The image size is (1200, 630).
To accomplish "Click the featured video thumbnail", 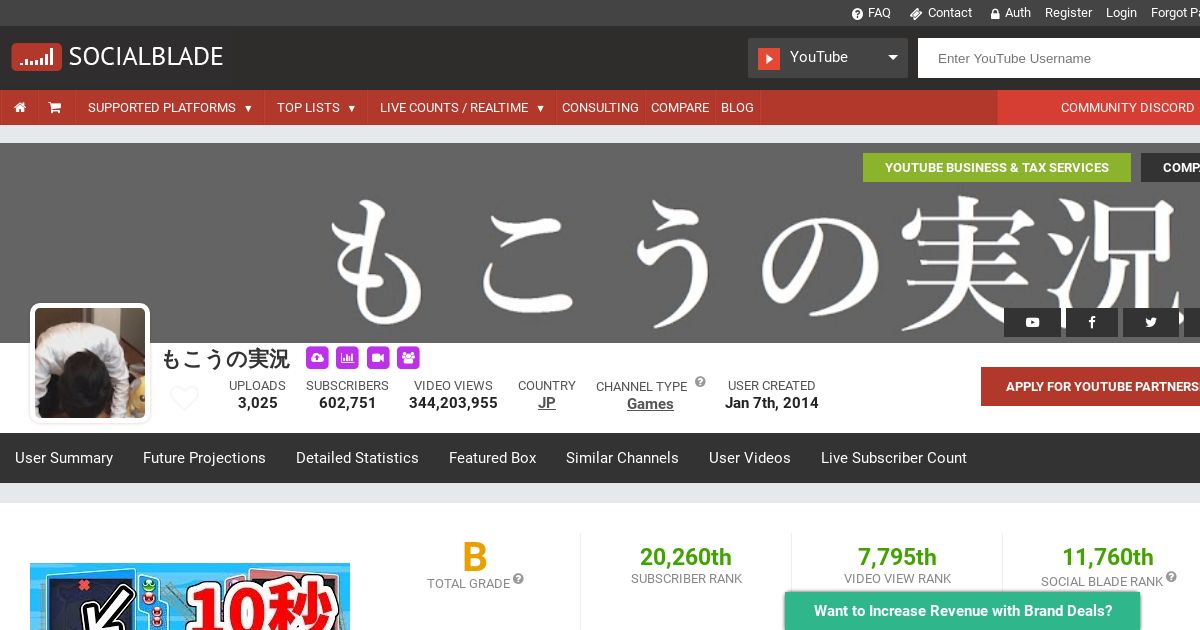I will [x=190, y=597].
